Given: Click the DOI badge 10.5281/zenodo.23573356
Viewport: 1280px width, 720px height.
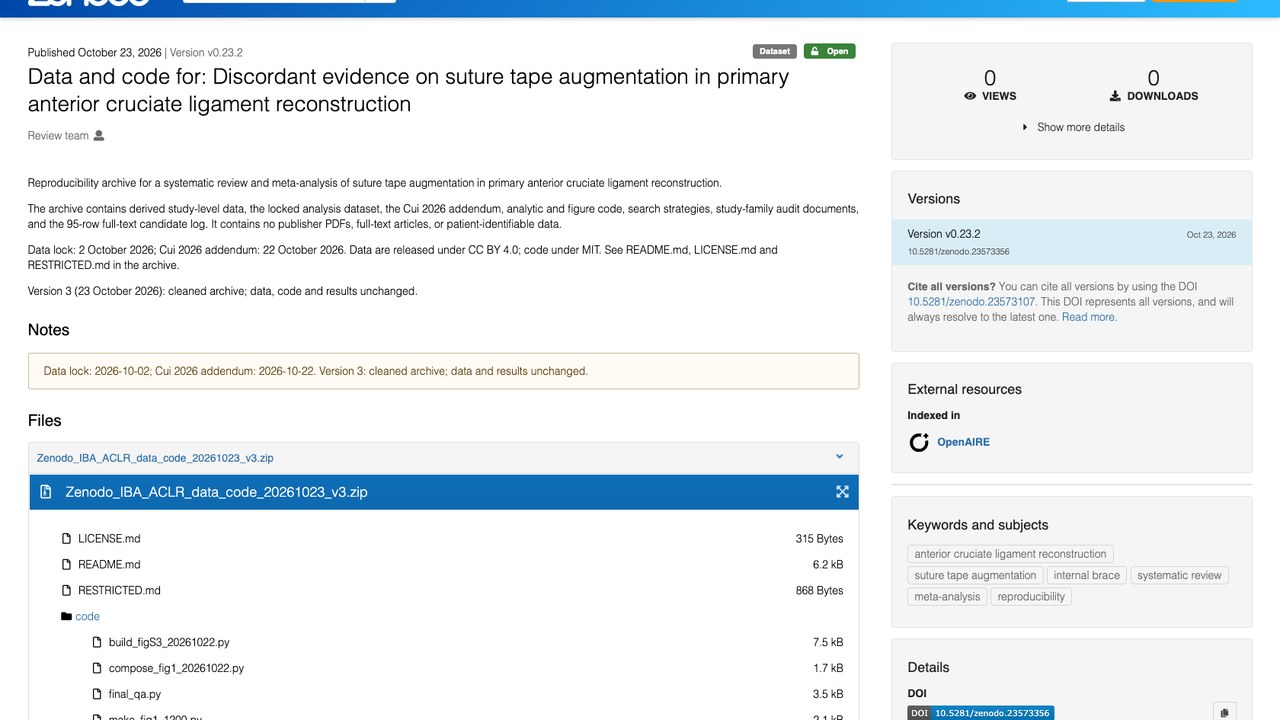Looking at the screenshot, I should point(981,713).
